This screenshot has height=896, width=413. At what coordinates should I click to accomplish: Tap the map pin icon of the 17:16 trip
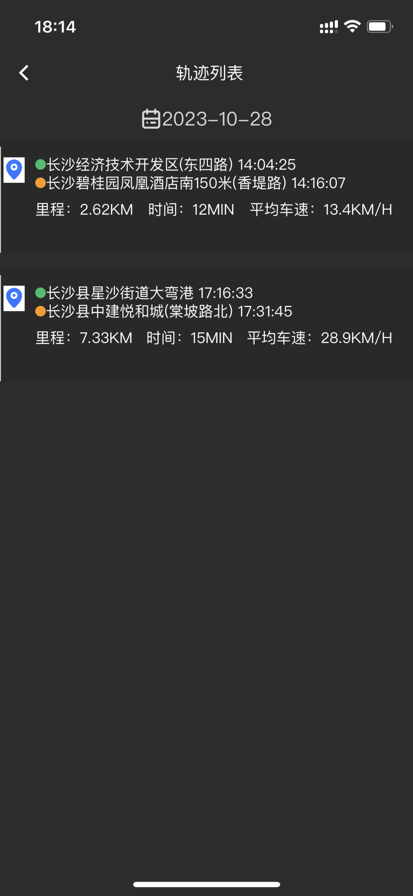(14, 298)
